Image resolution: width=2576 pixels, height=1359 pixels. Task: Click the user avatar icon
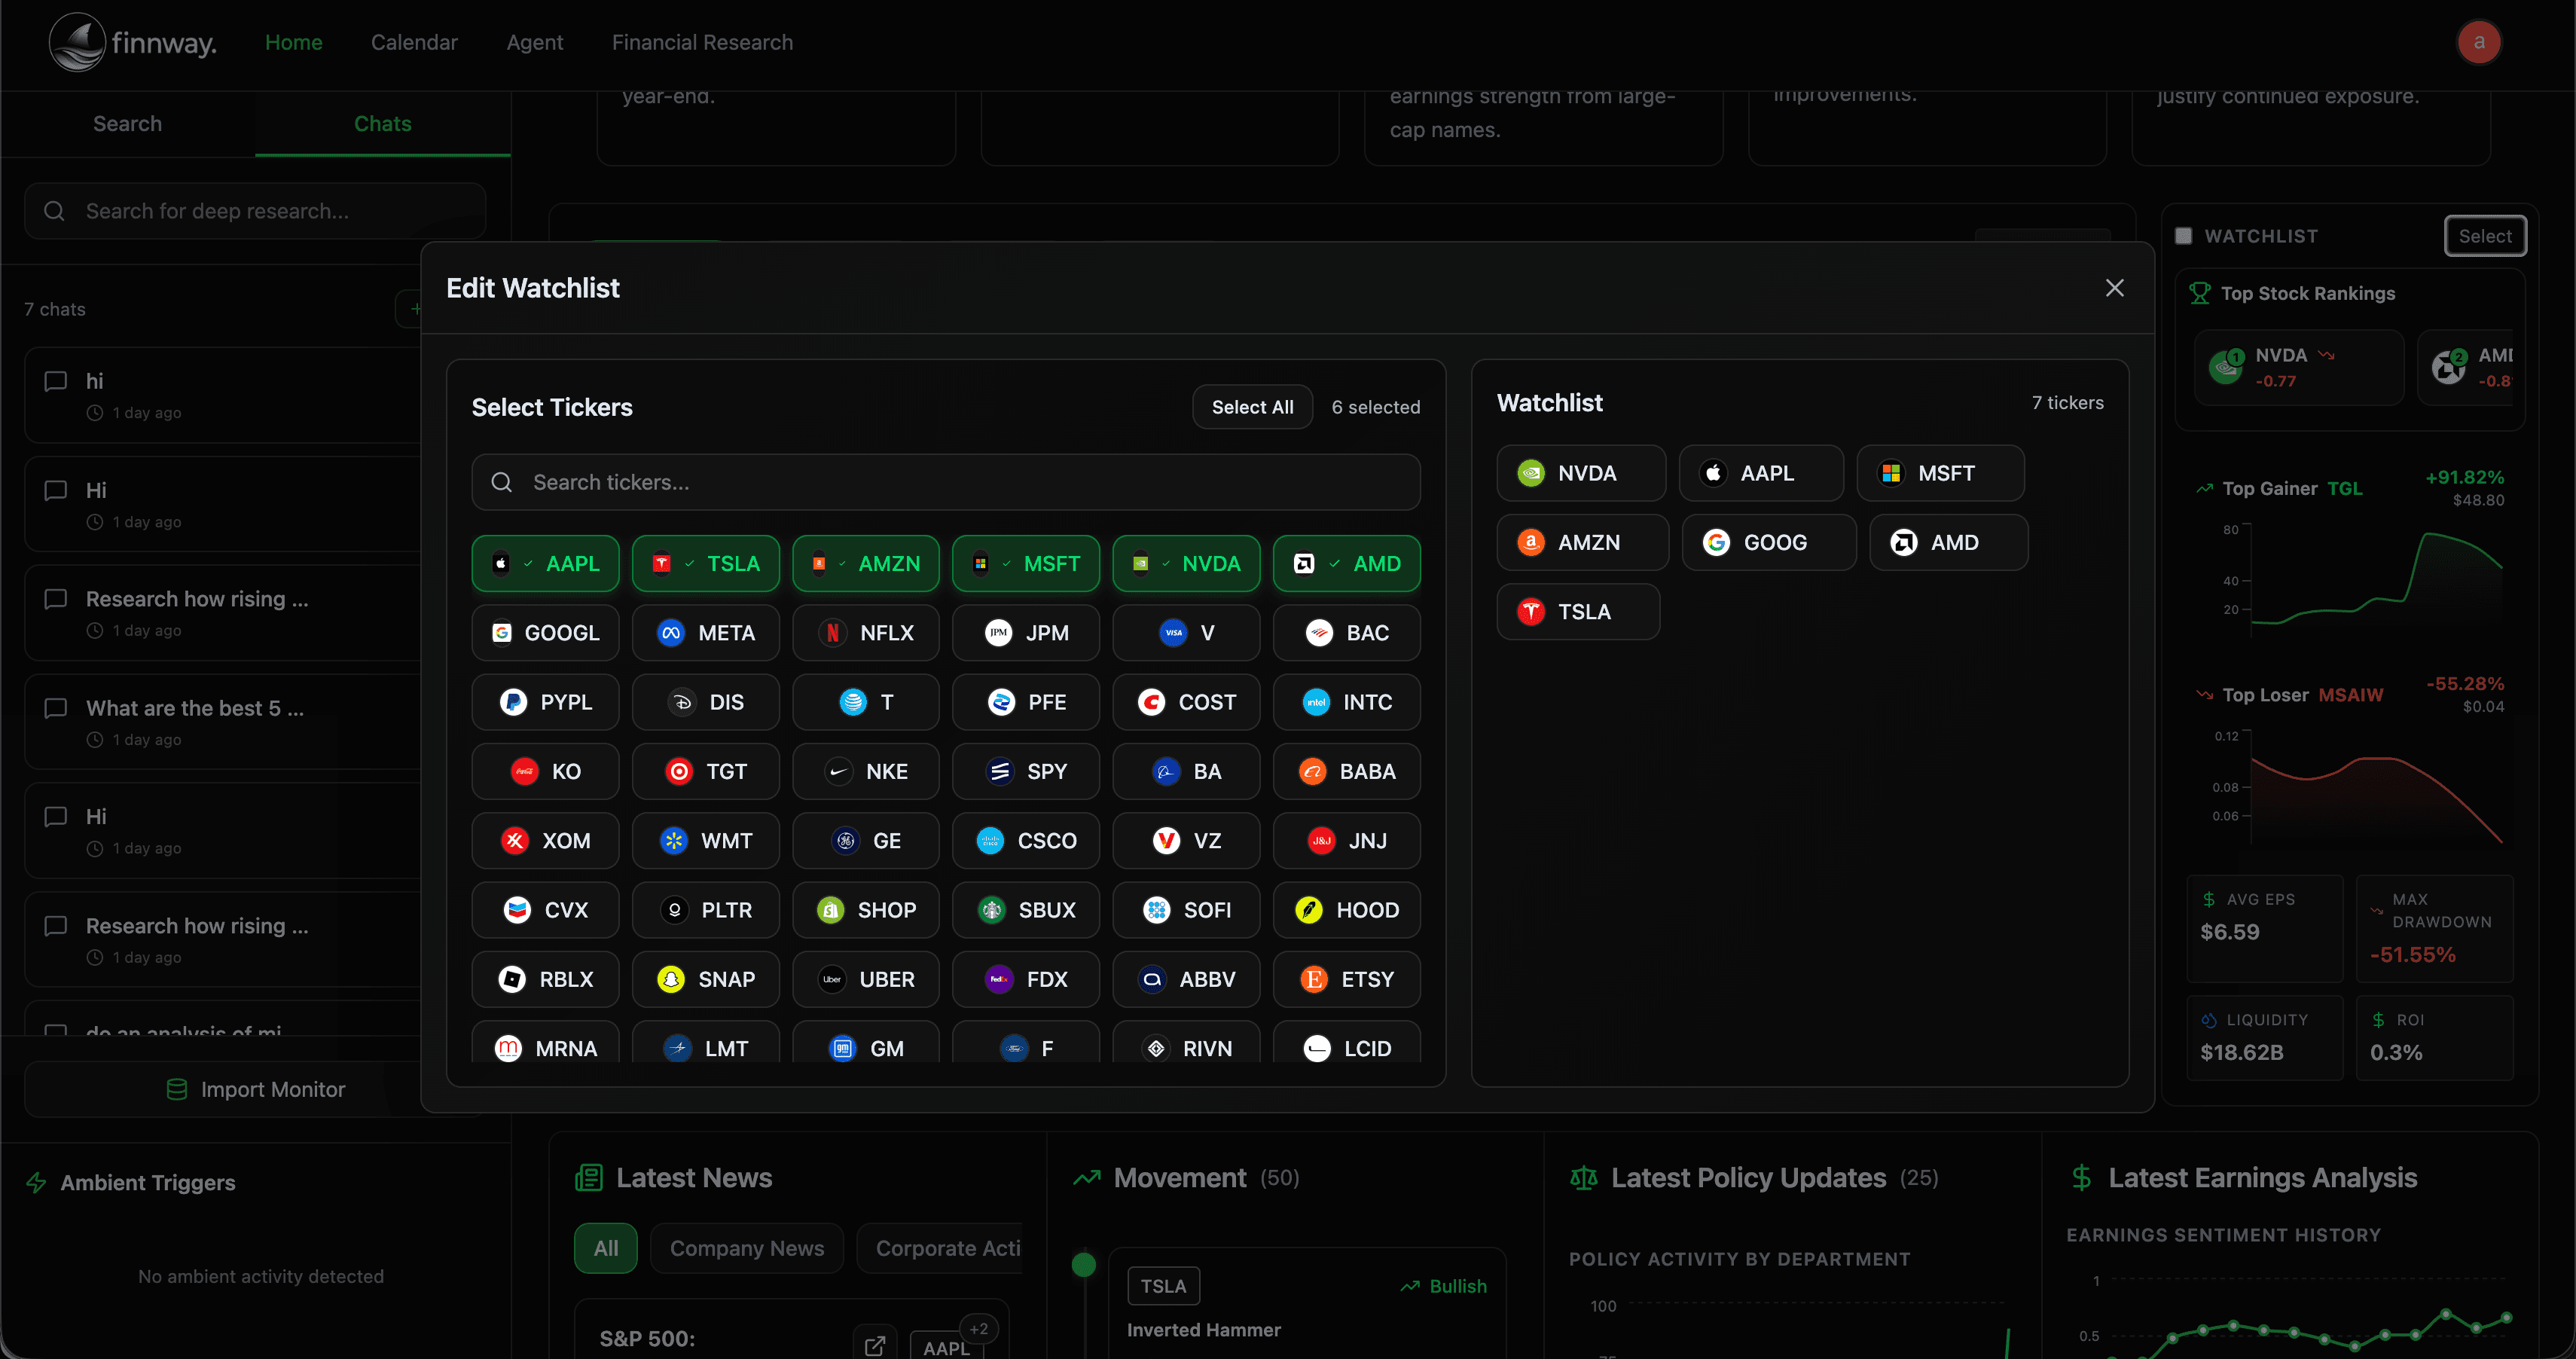2478,42
